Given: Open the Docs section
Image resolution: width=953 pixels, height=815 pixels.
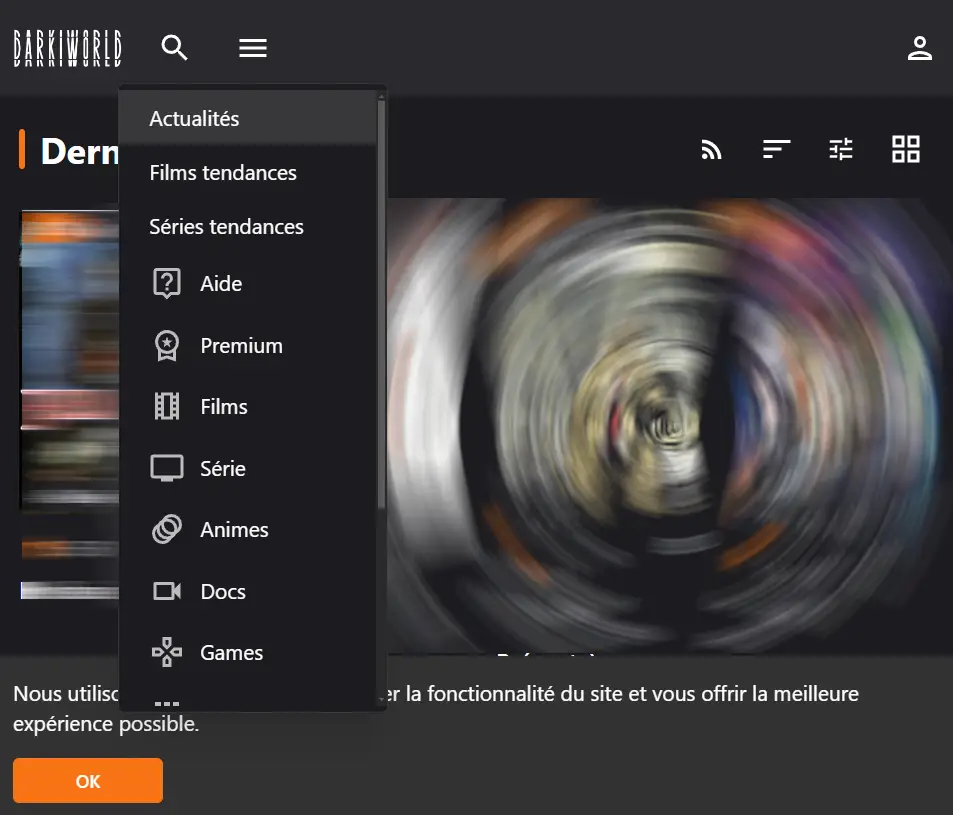Looking at the screenshot, I should tap(223, 591).
